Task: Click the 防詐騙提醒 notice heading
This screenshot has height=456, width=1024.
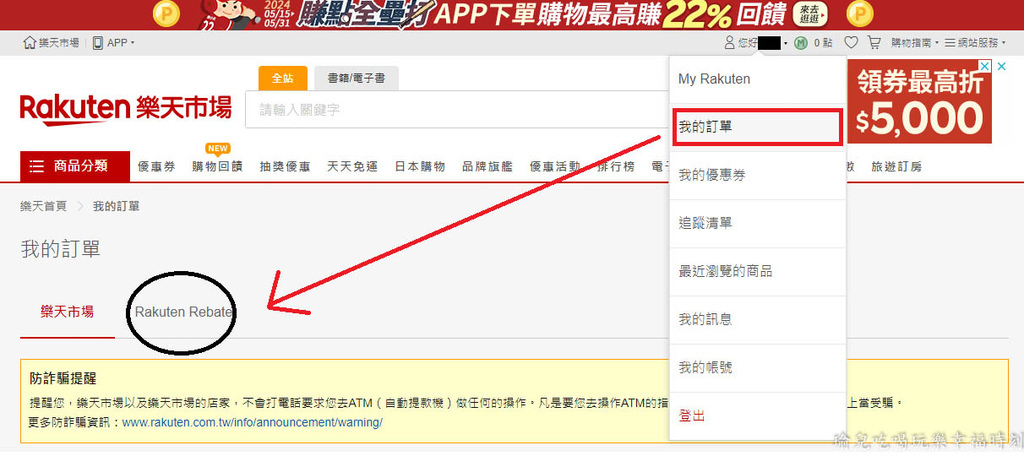Action: (63, 380)
